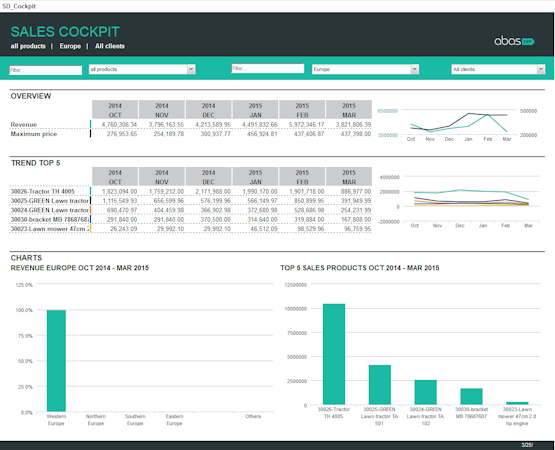Click the region filter input field
The image size is (555, 450).
pyautogui.click(x=268, y=68)
